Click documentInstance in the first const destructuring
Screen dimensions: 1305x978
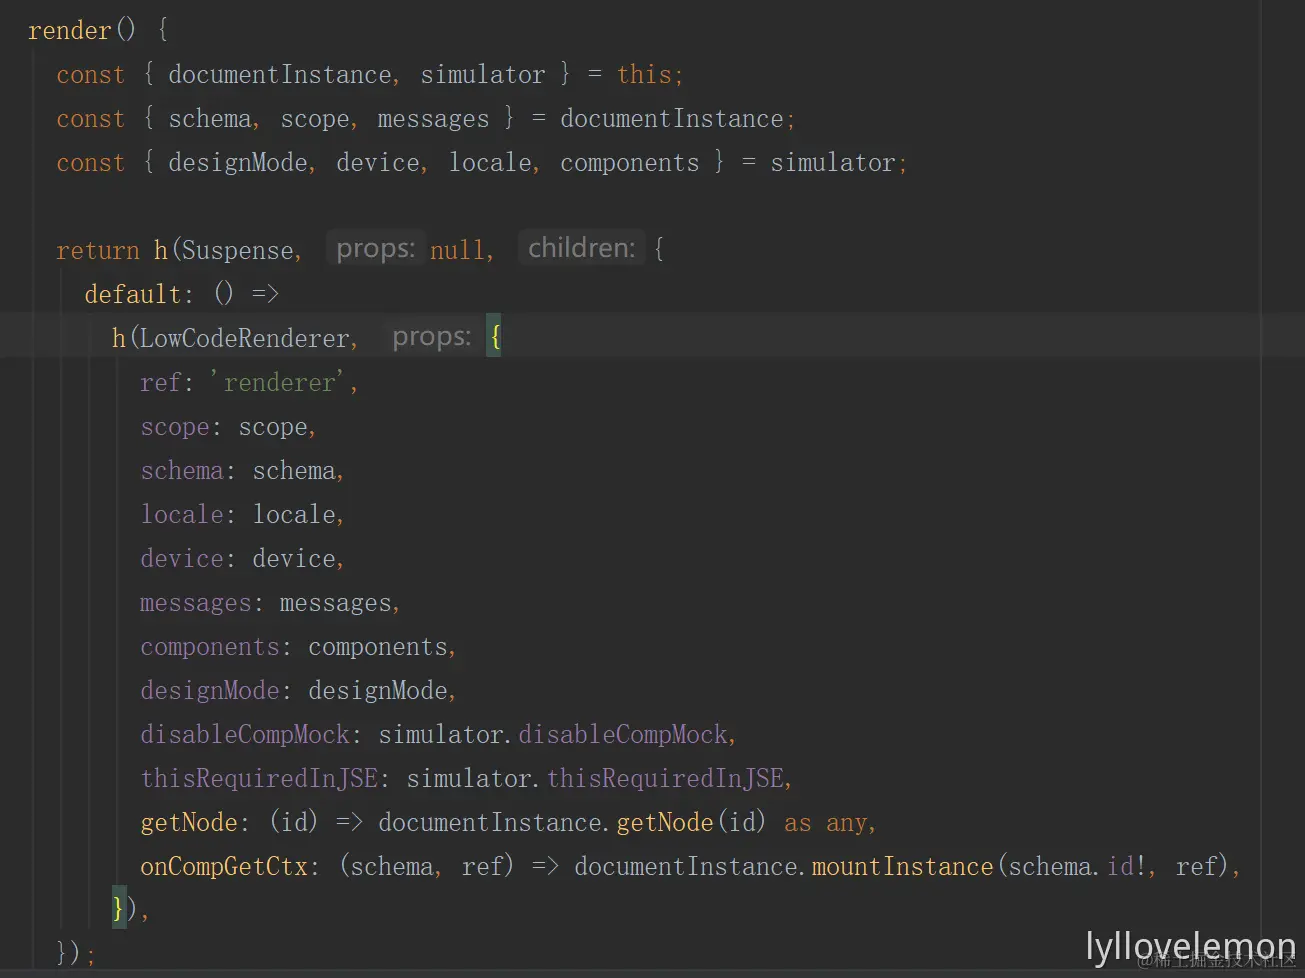[x=280, y=75]
